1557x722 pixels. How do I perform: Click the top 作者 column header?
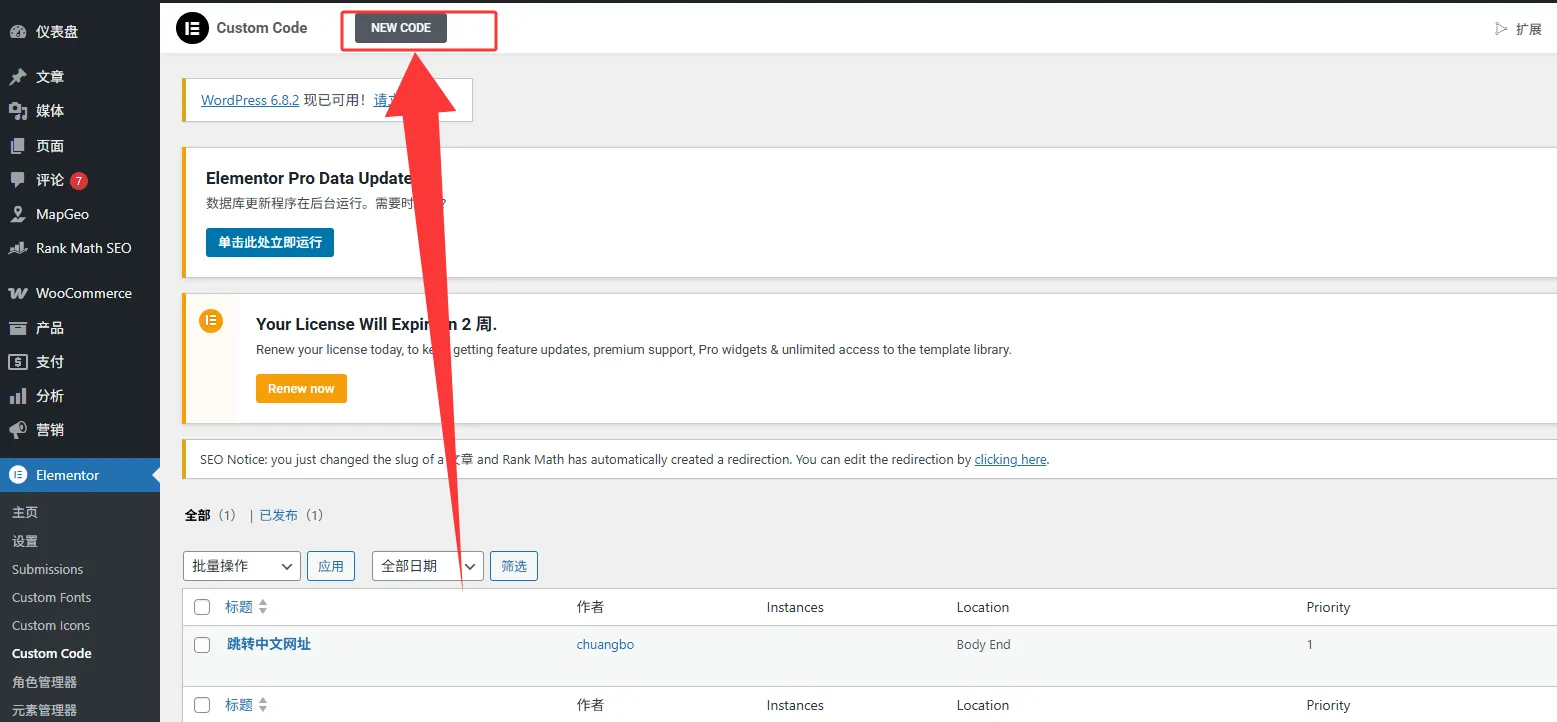[x=591, y=607]
